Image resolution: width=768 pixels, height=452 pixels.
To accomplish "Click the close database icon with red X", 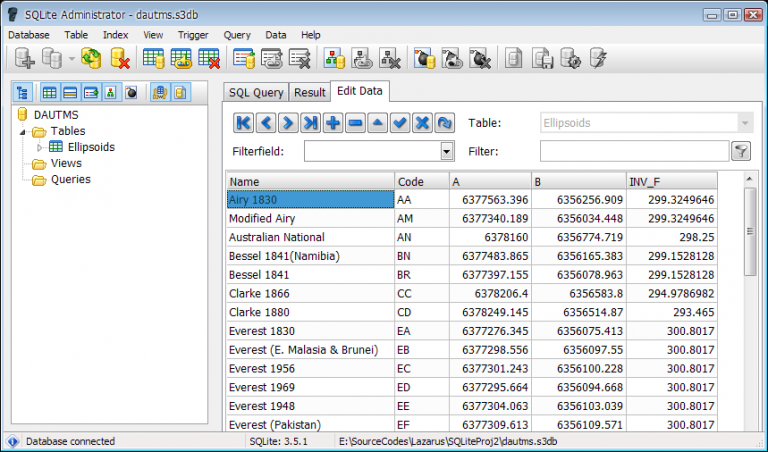I will (119, 58).
